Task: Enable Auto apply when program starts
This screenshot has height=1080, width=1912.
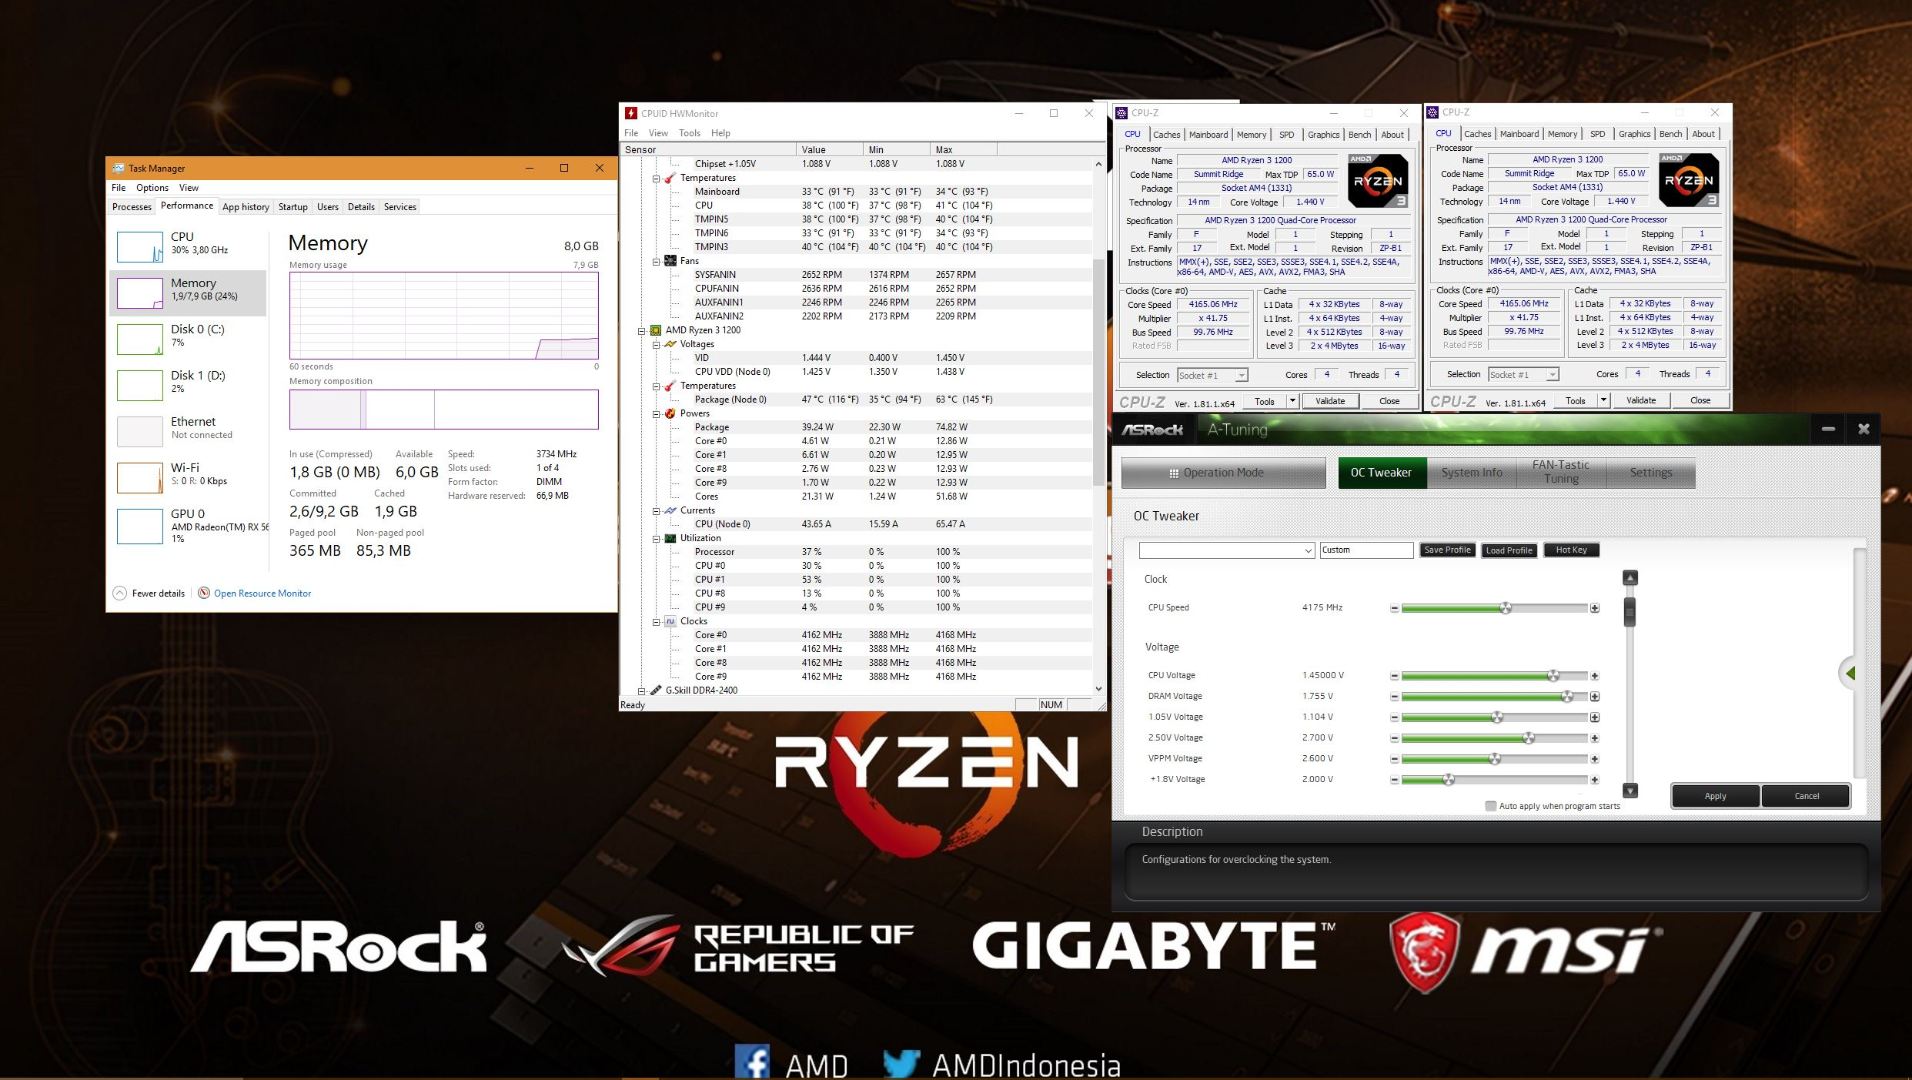Action: (1491, 806)
